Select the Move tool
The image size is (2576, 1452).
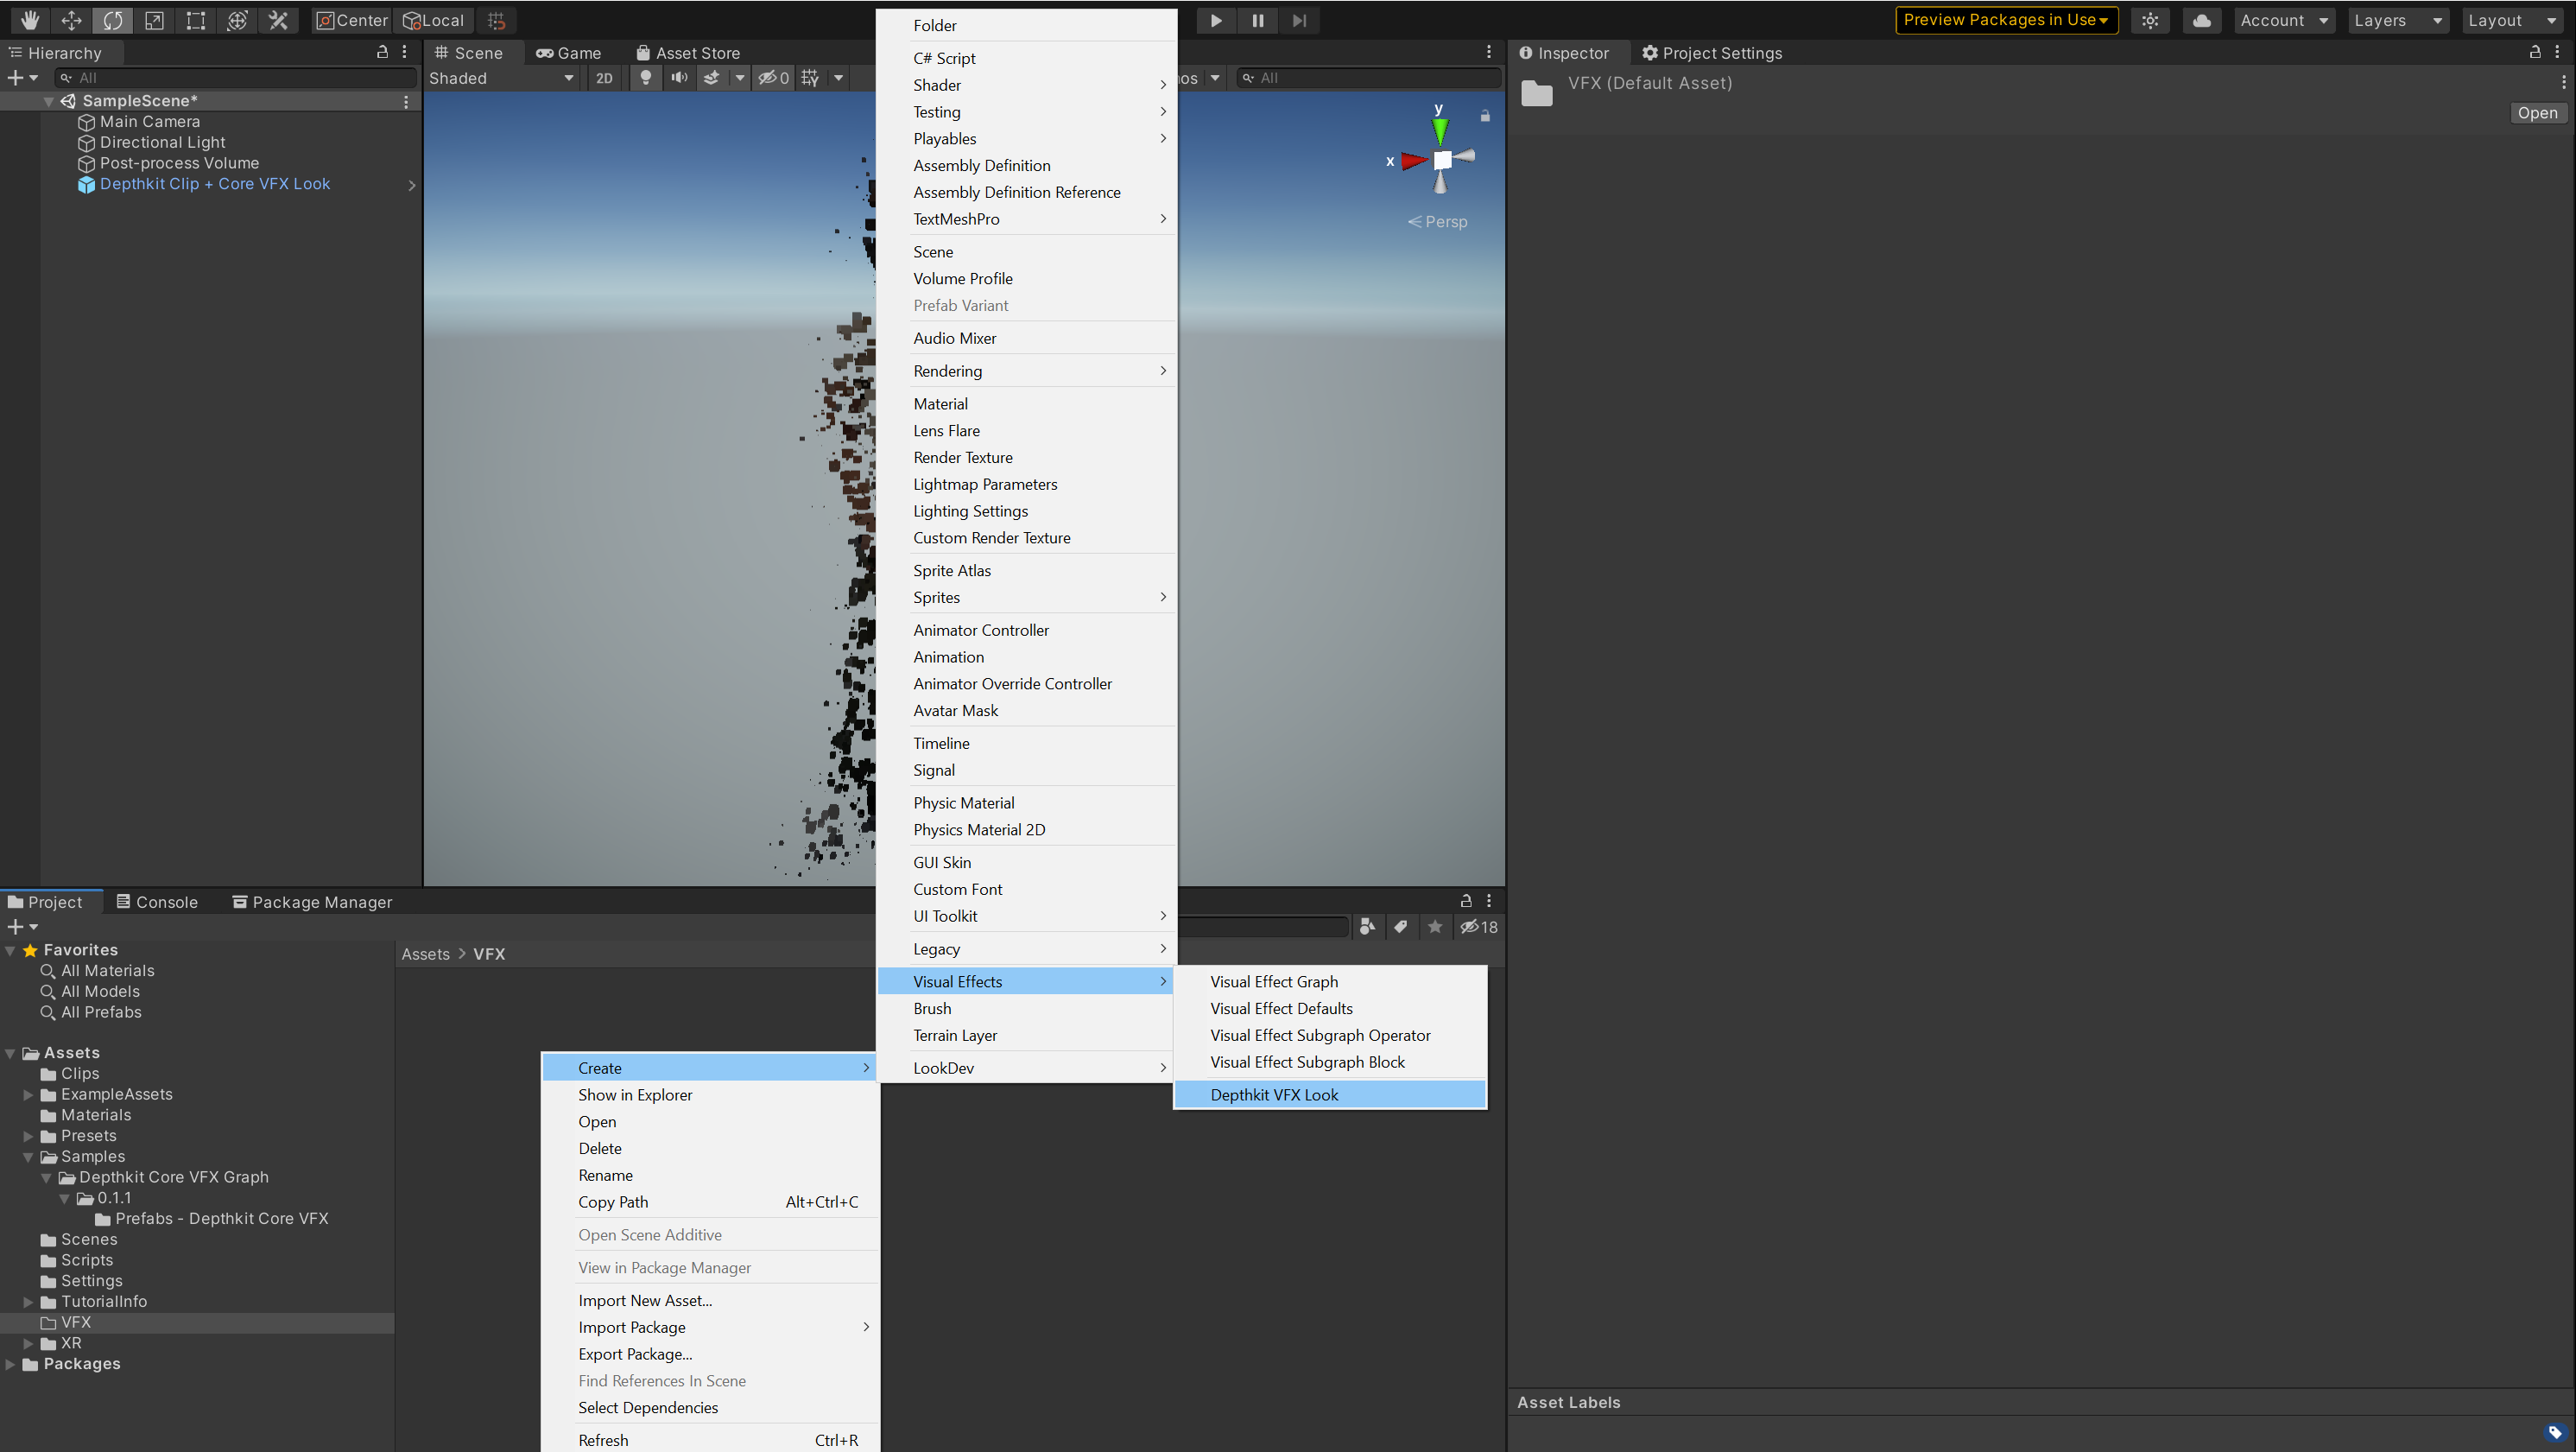[71, 20]
